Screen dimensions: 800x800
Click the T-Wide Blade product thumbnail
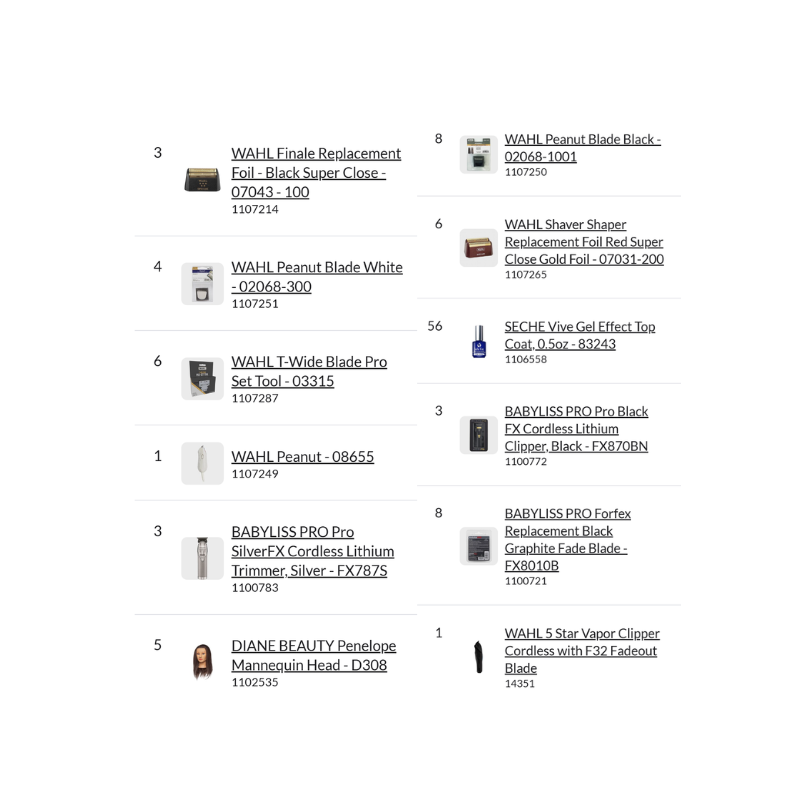tap(202, 379)
